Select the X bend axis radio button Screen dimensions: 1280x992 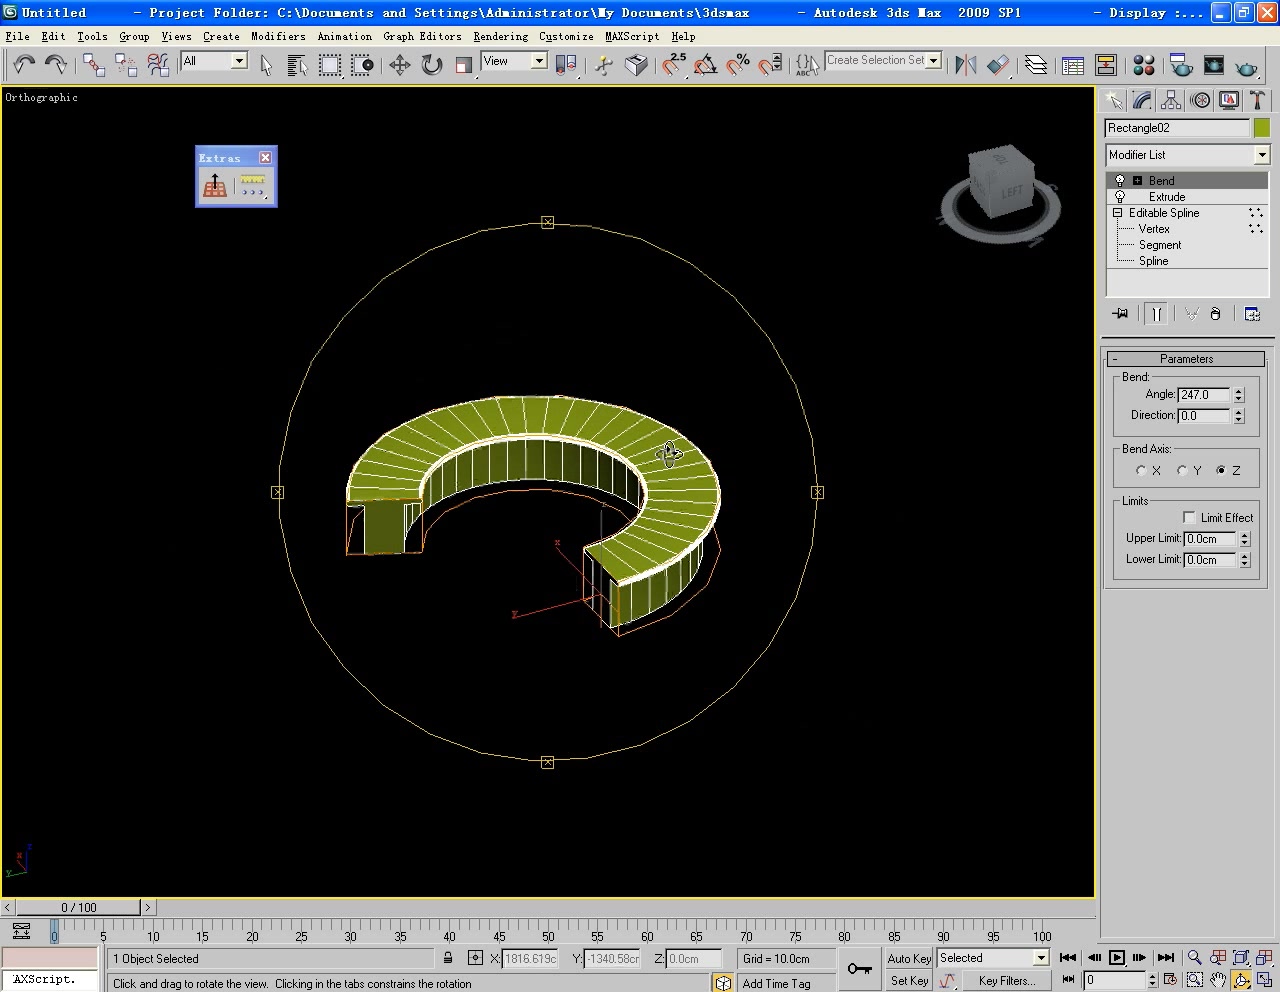[1141, 470]
